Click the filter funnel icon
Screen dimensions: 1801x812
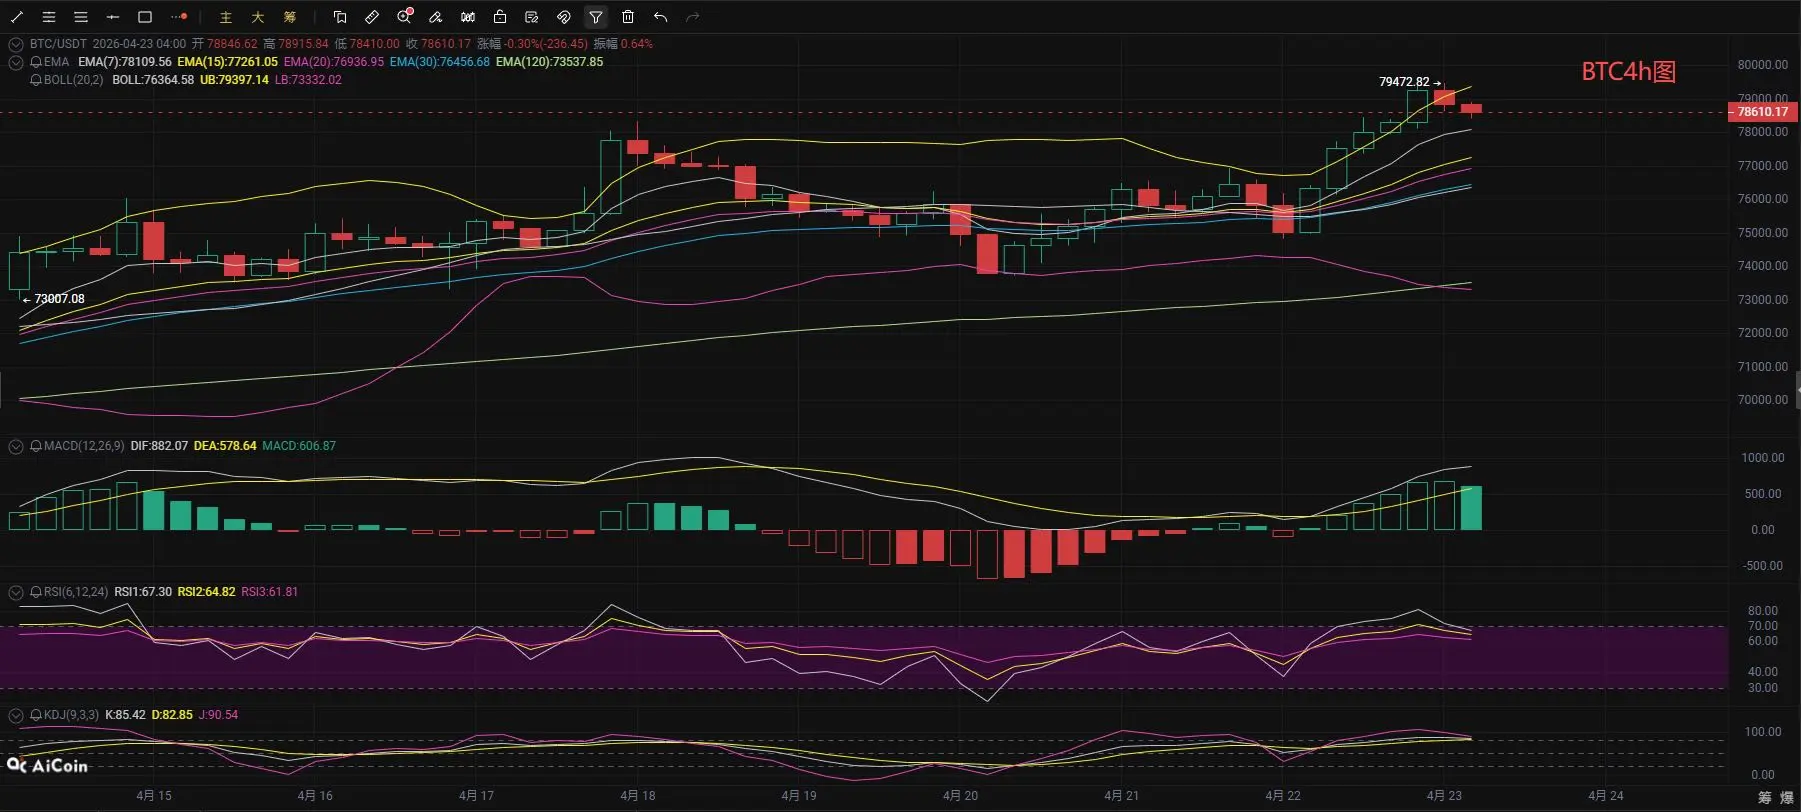click(x=596, y=17)
